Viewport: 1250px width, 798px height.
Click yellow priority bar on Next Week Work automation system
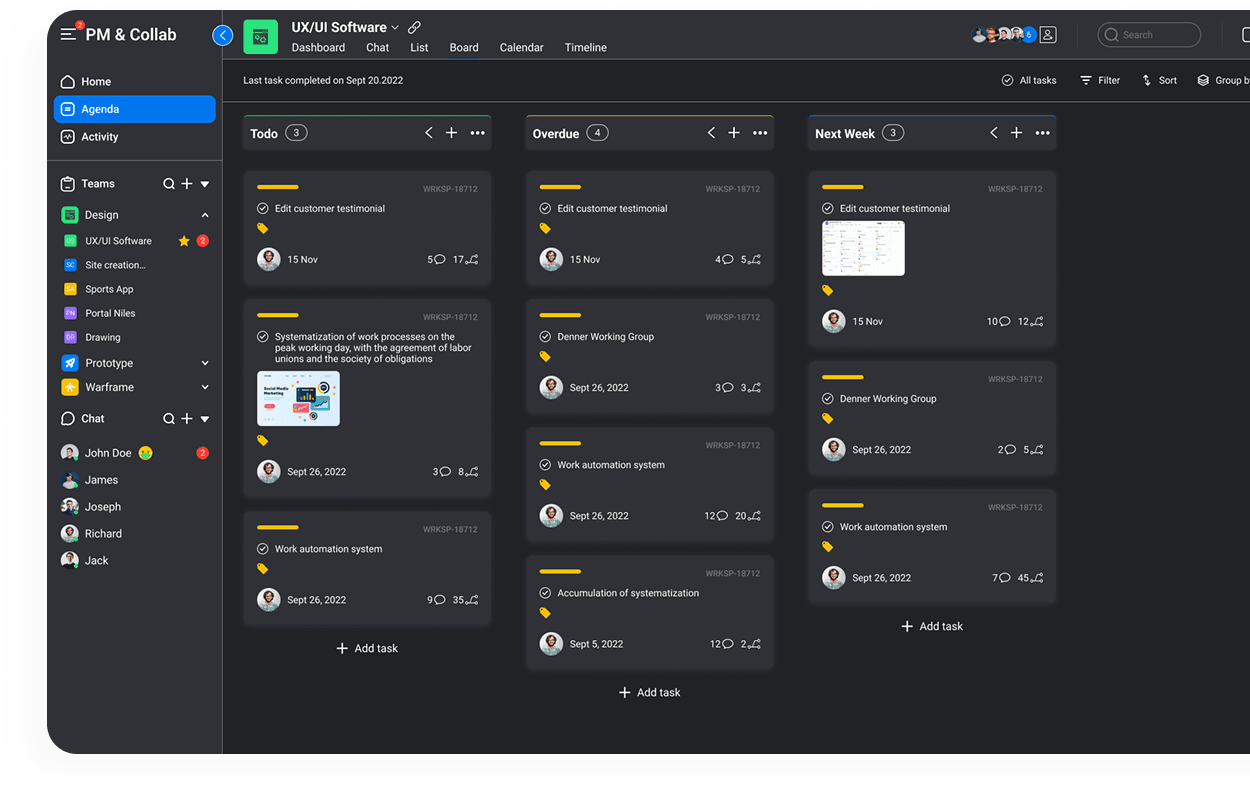pos(843,505)
